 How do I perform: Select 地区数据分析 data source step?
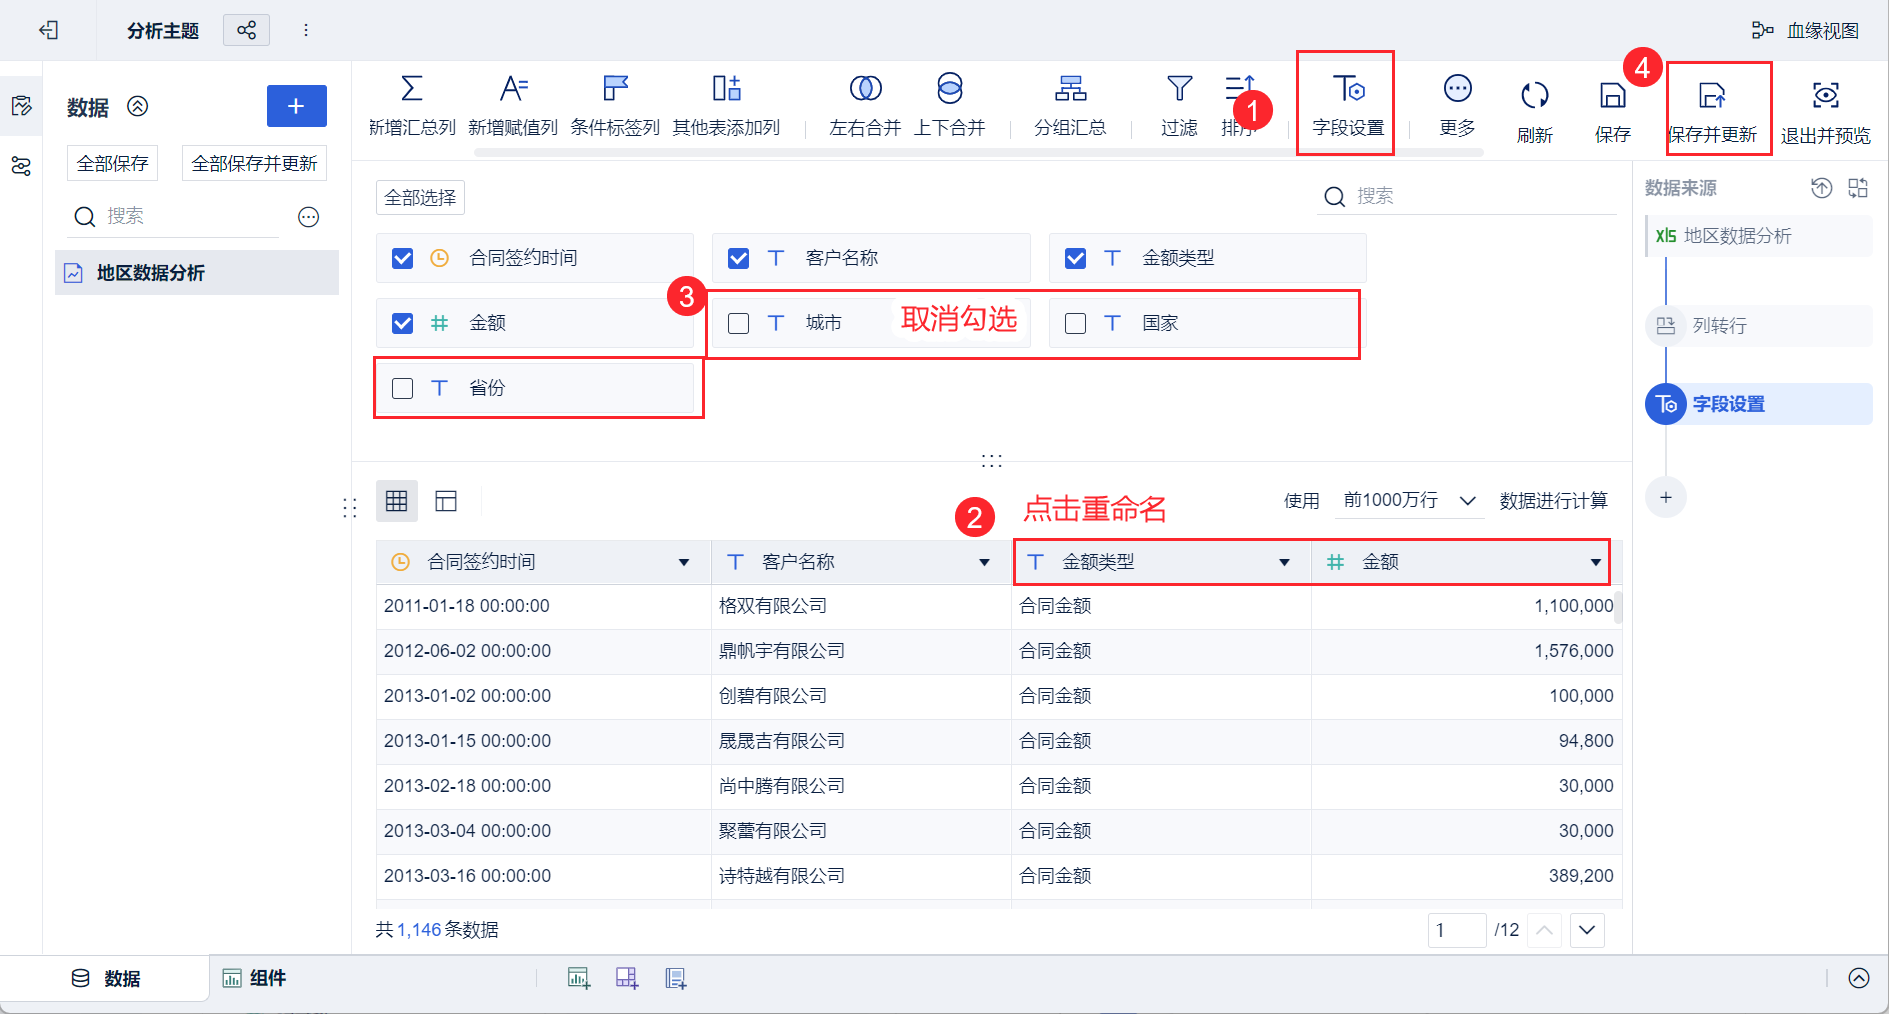point(1760,236)
